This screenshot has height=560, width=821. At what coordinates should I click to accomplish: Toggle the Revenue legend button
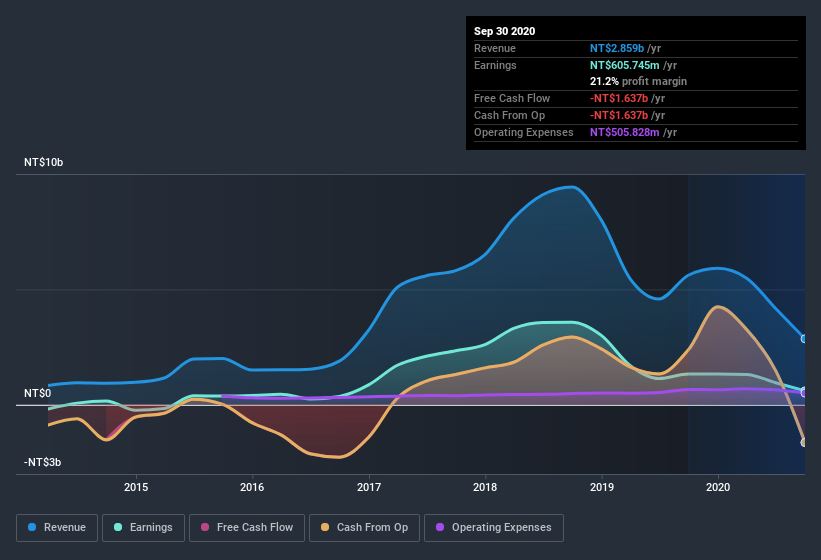click(x=57, y=528)
